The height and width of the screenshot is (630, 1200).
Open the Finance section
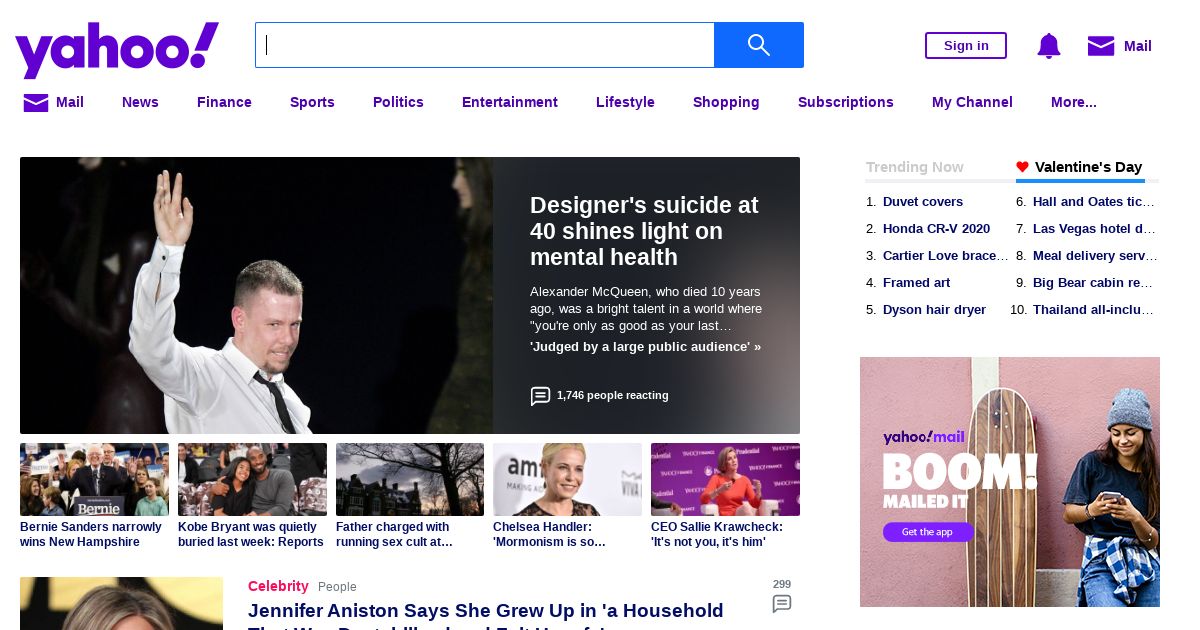click(x=224, y=102)
